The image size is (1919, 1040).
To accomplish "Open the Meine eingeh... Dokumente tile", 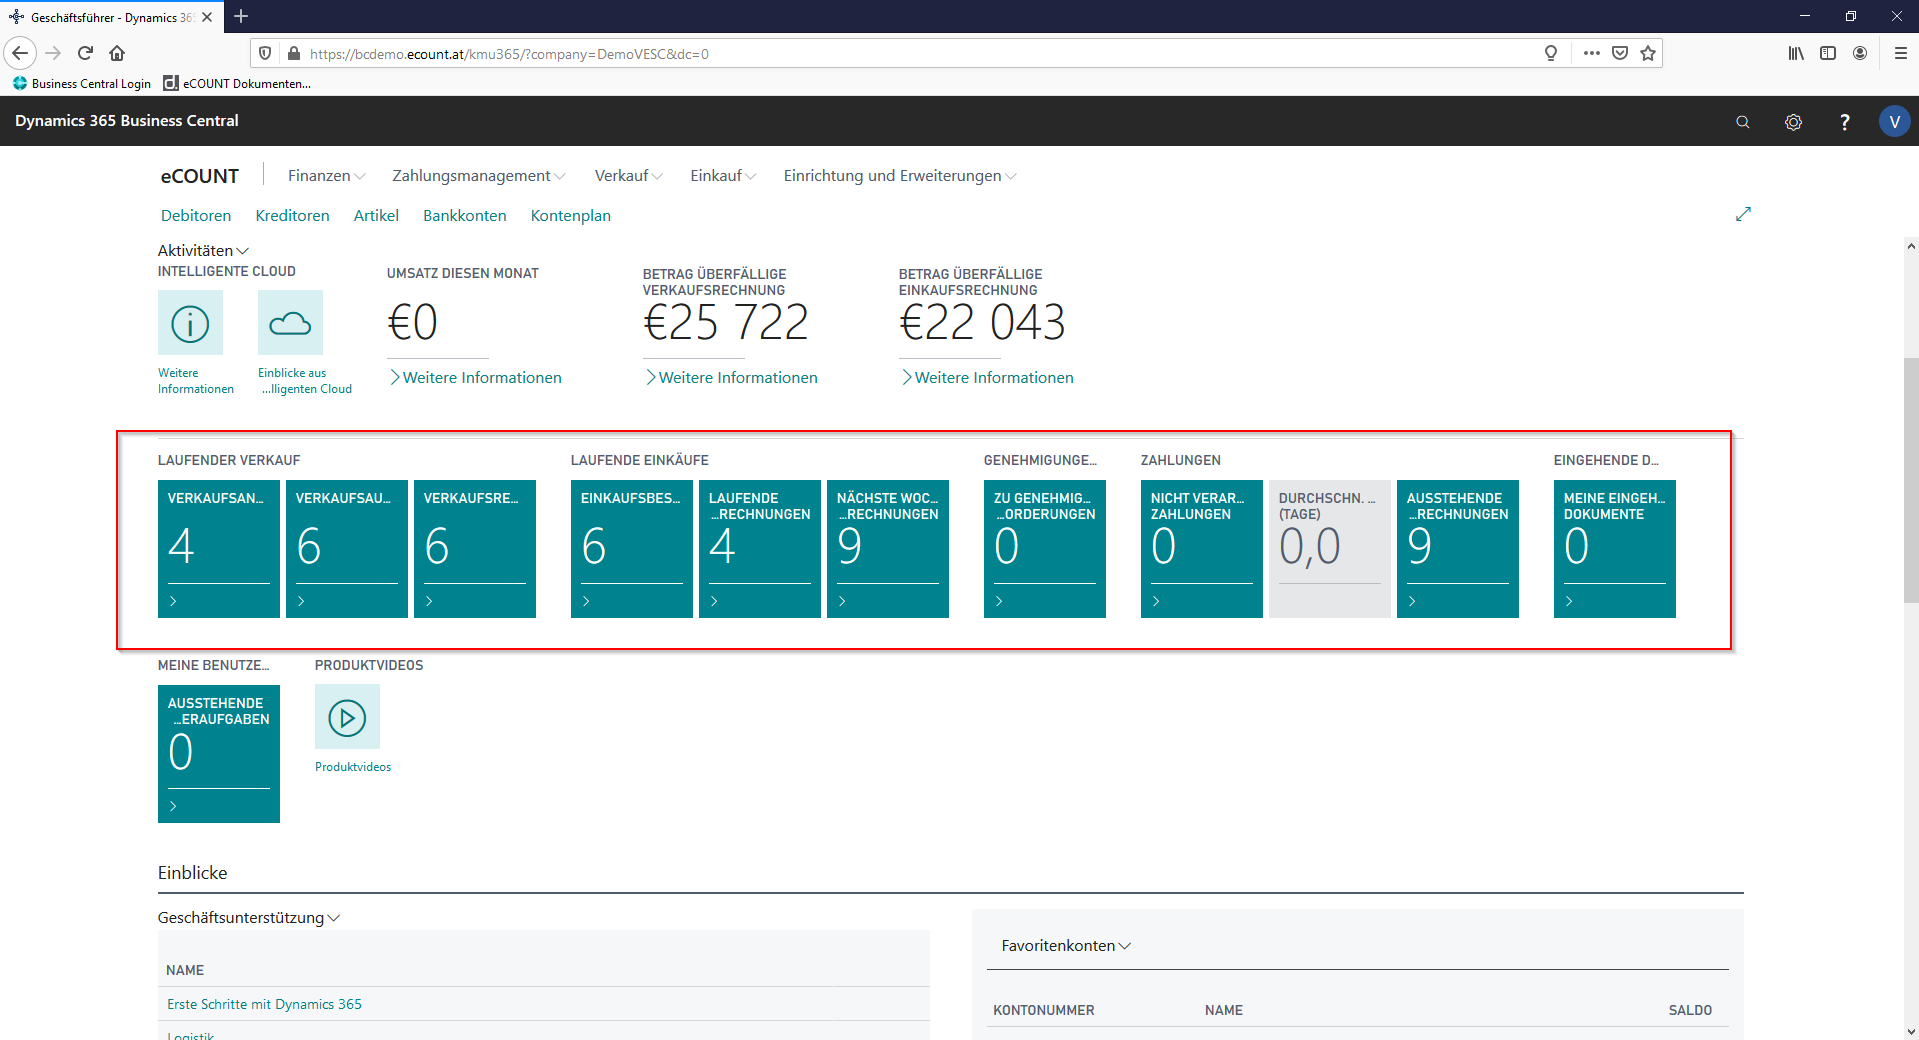I will point(1615,549).
